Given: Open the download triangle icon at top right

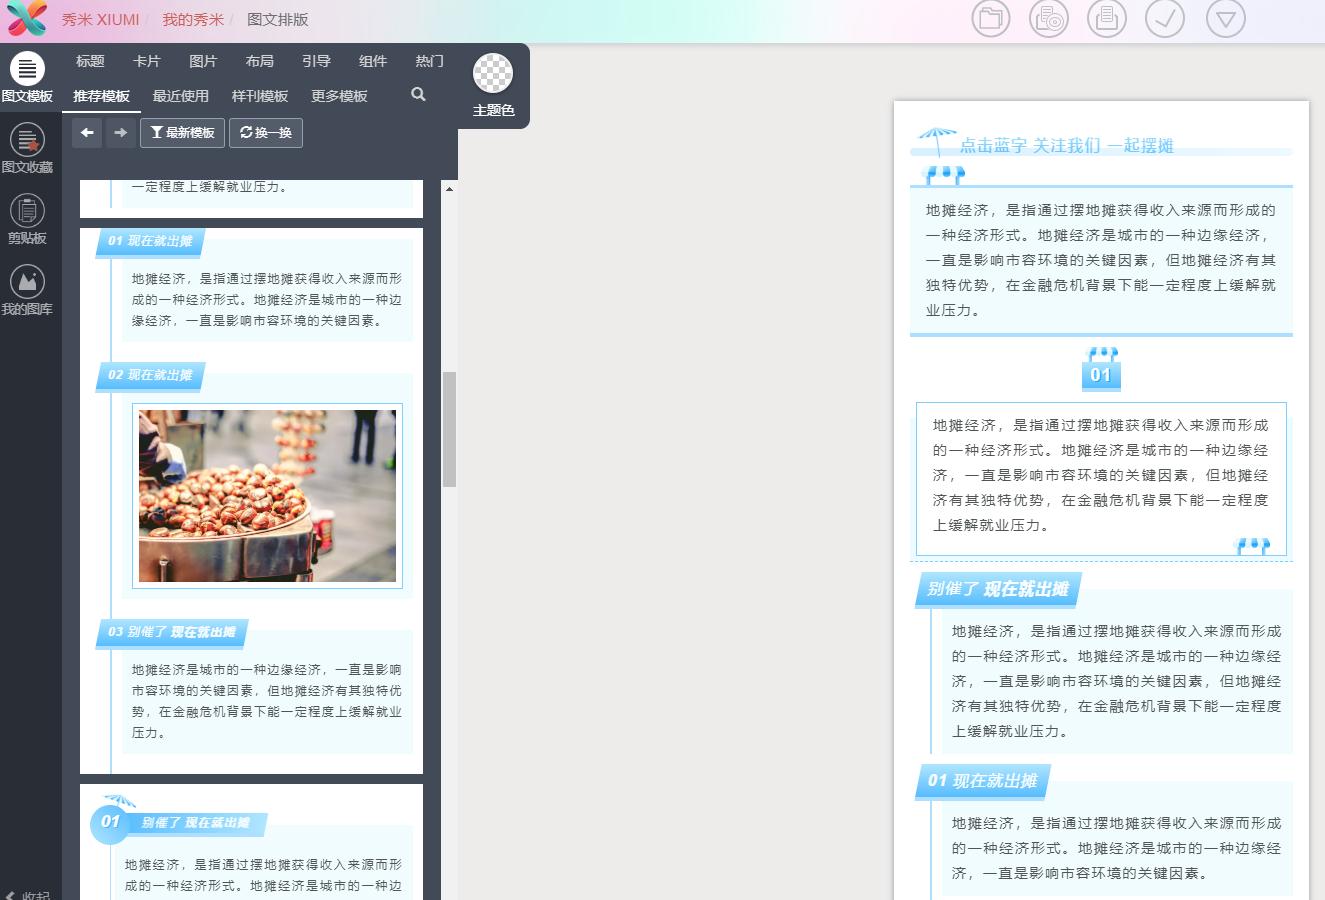Looking at the screenshot, I should tap(1225, 18).
